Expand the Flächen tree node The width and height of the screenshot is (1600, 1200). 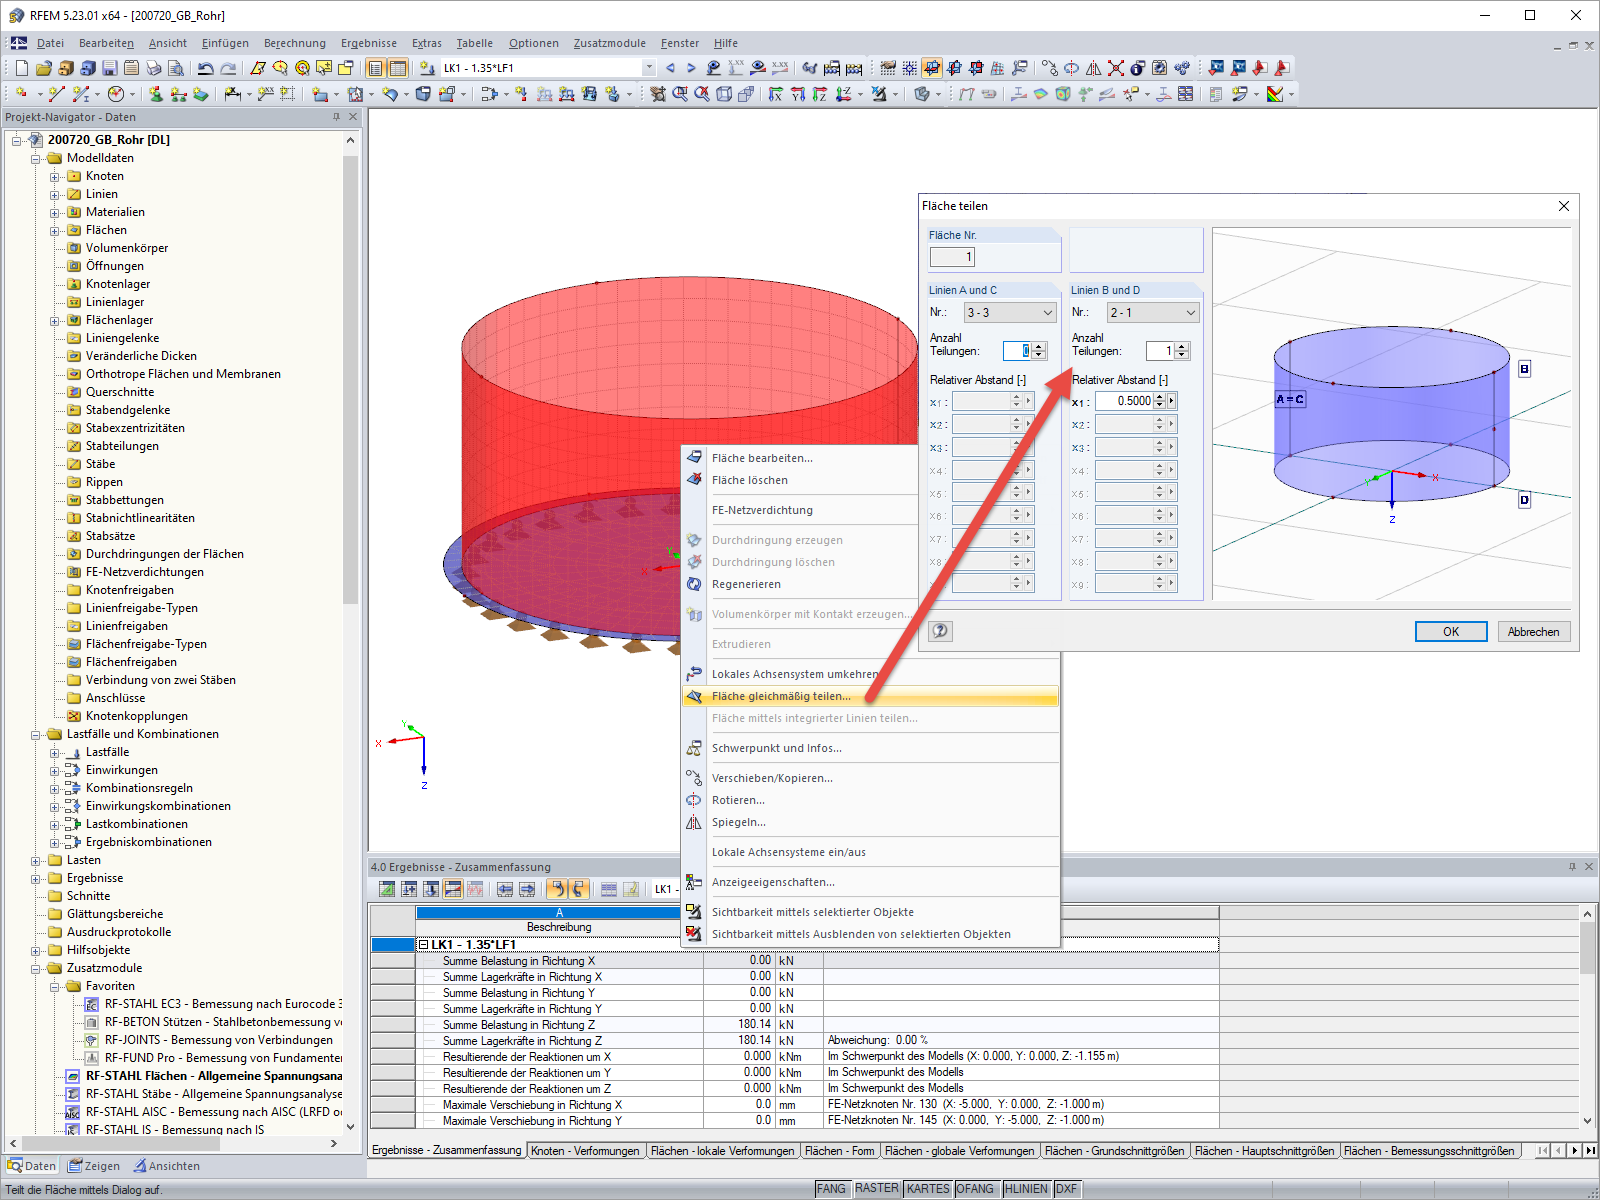coord(55,230)
